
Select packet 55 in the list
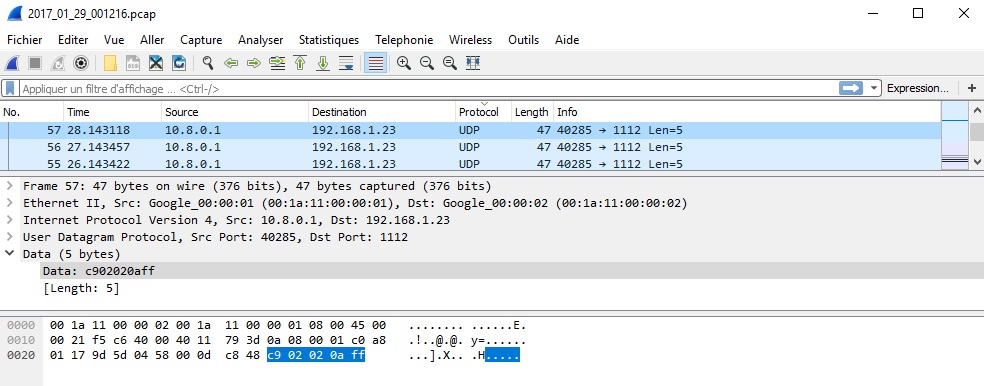[471, 164]
